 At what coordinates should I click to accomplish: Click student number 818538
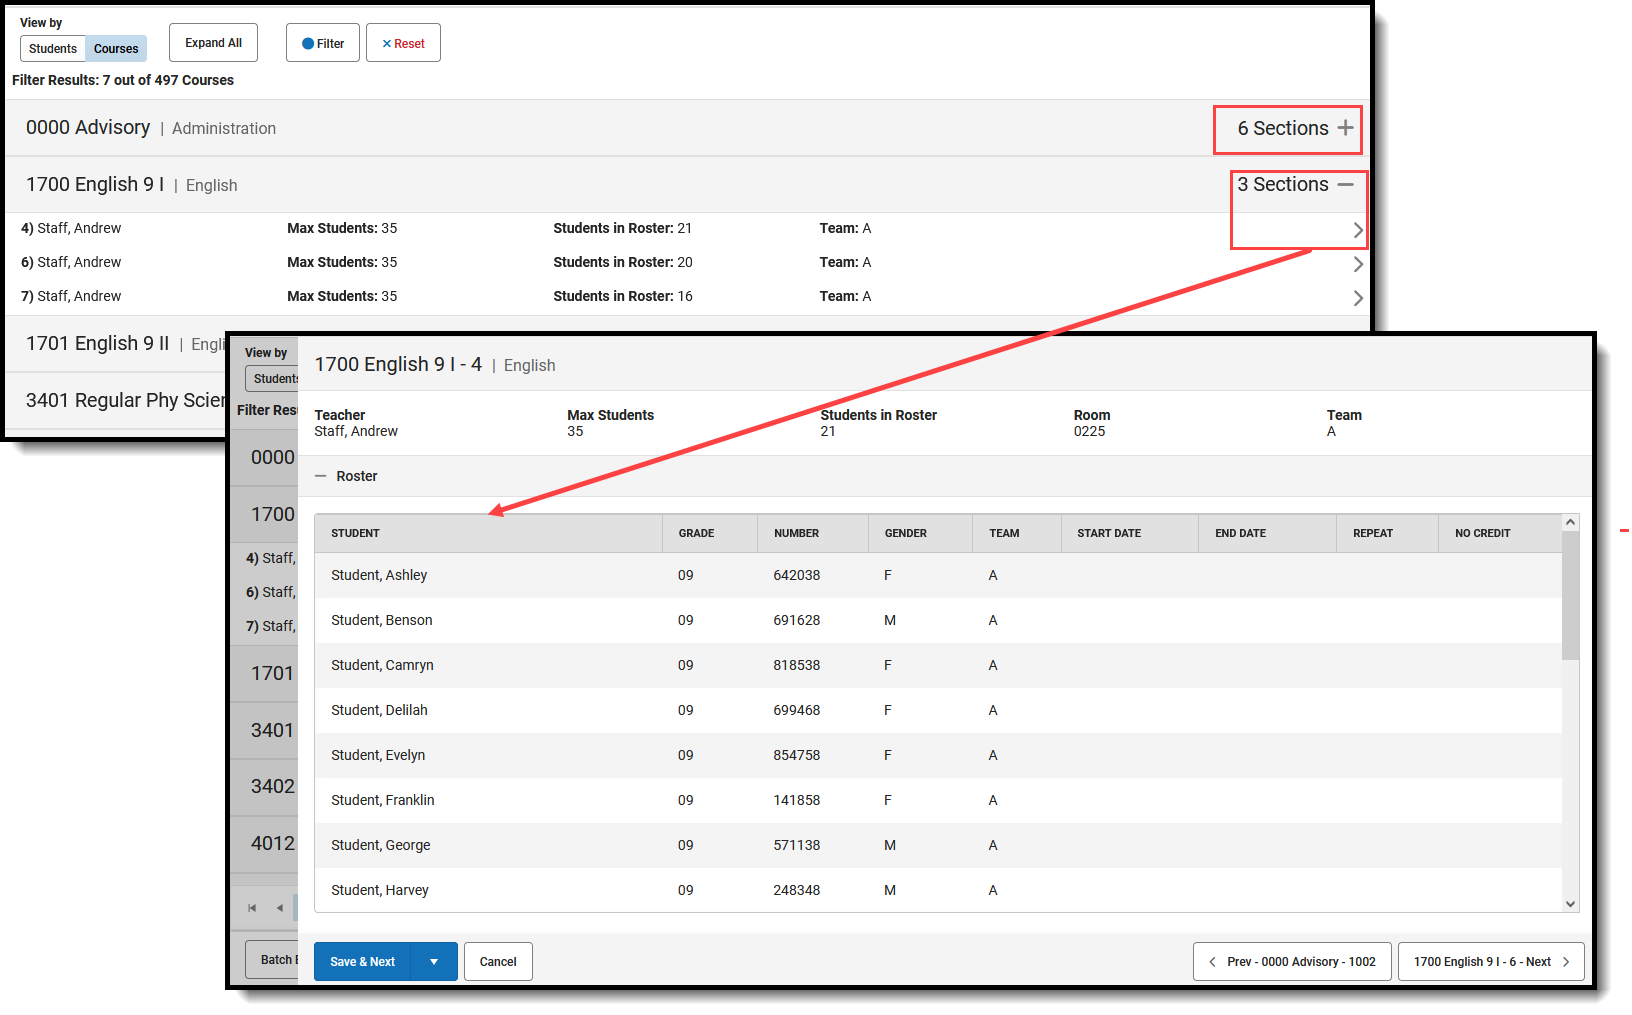coord(796,665)
